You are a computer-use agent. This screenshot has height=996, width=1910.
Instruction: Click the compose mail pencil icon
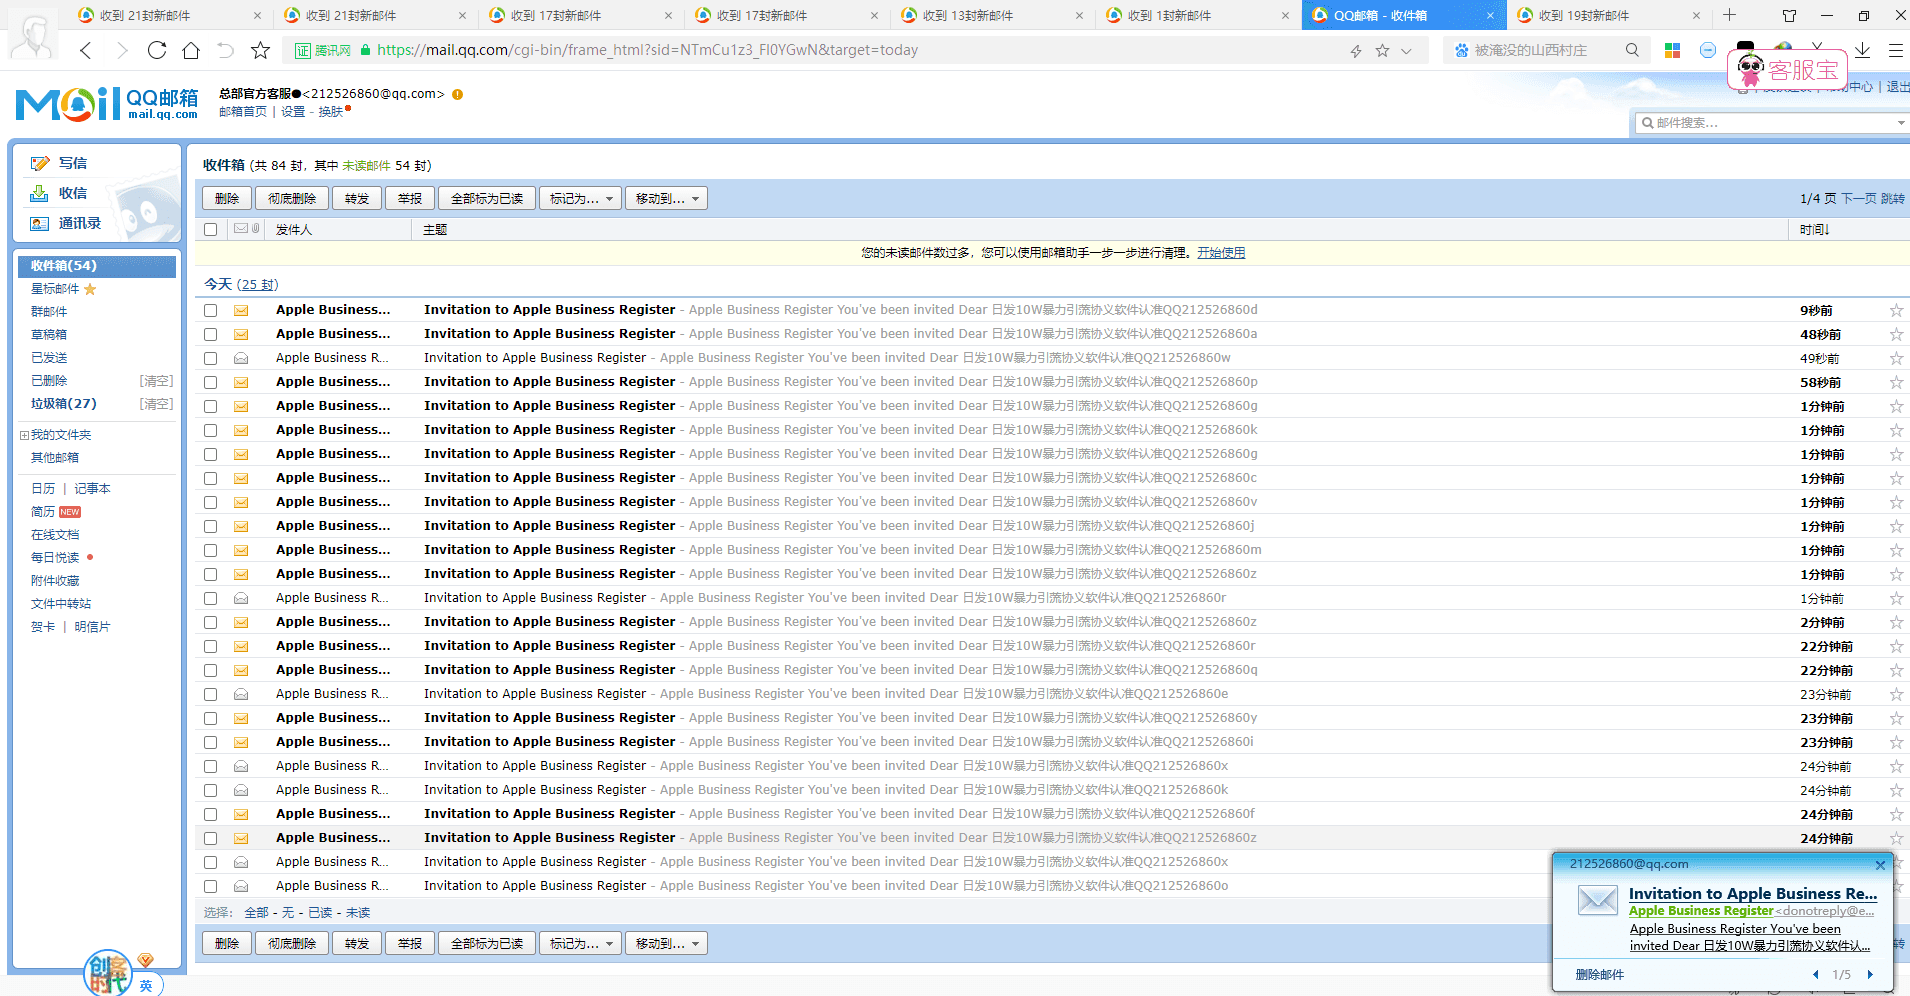pos(40,163)
